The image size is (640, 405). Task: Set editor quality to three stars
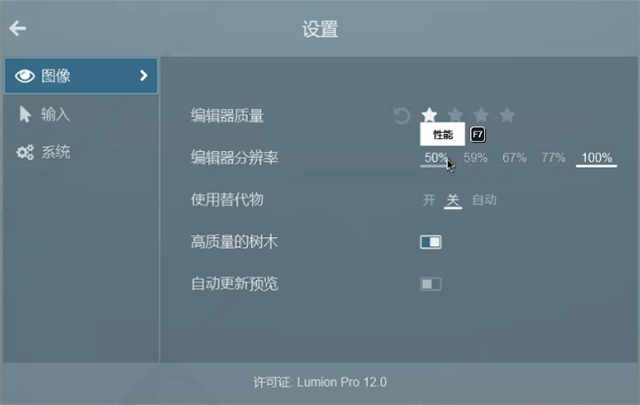click(x=481, y=115)
